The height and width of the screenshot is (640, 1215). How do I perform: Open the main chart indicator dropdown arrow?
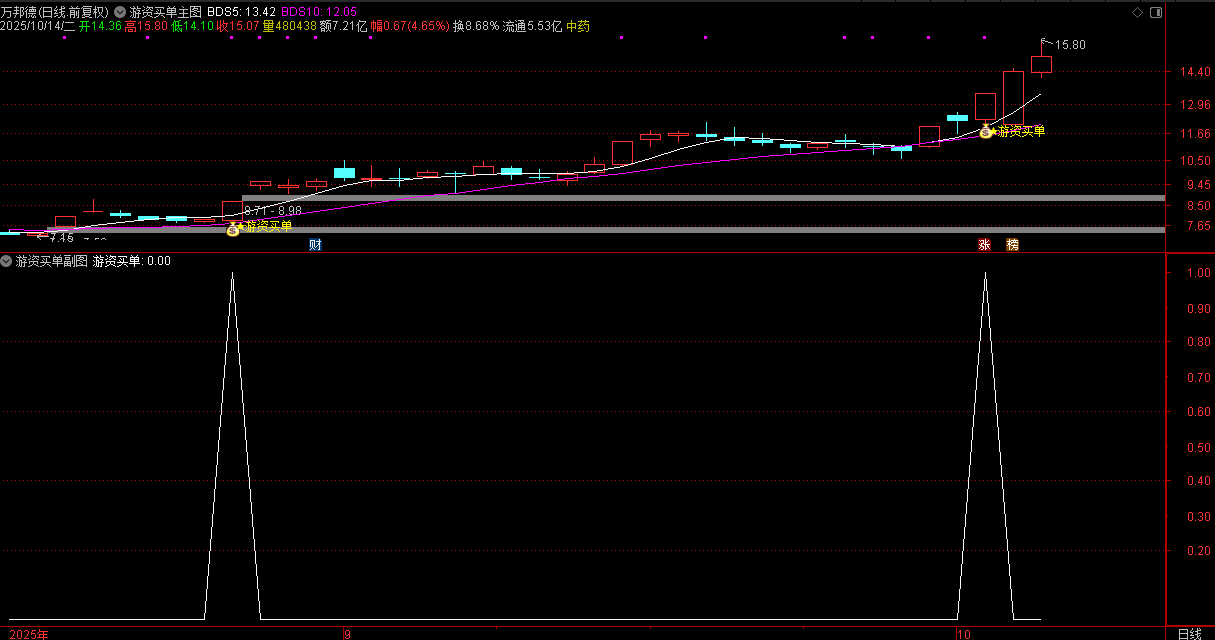(x=120, y=12)
